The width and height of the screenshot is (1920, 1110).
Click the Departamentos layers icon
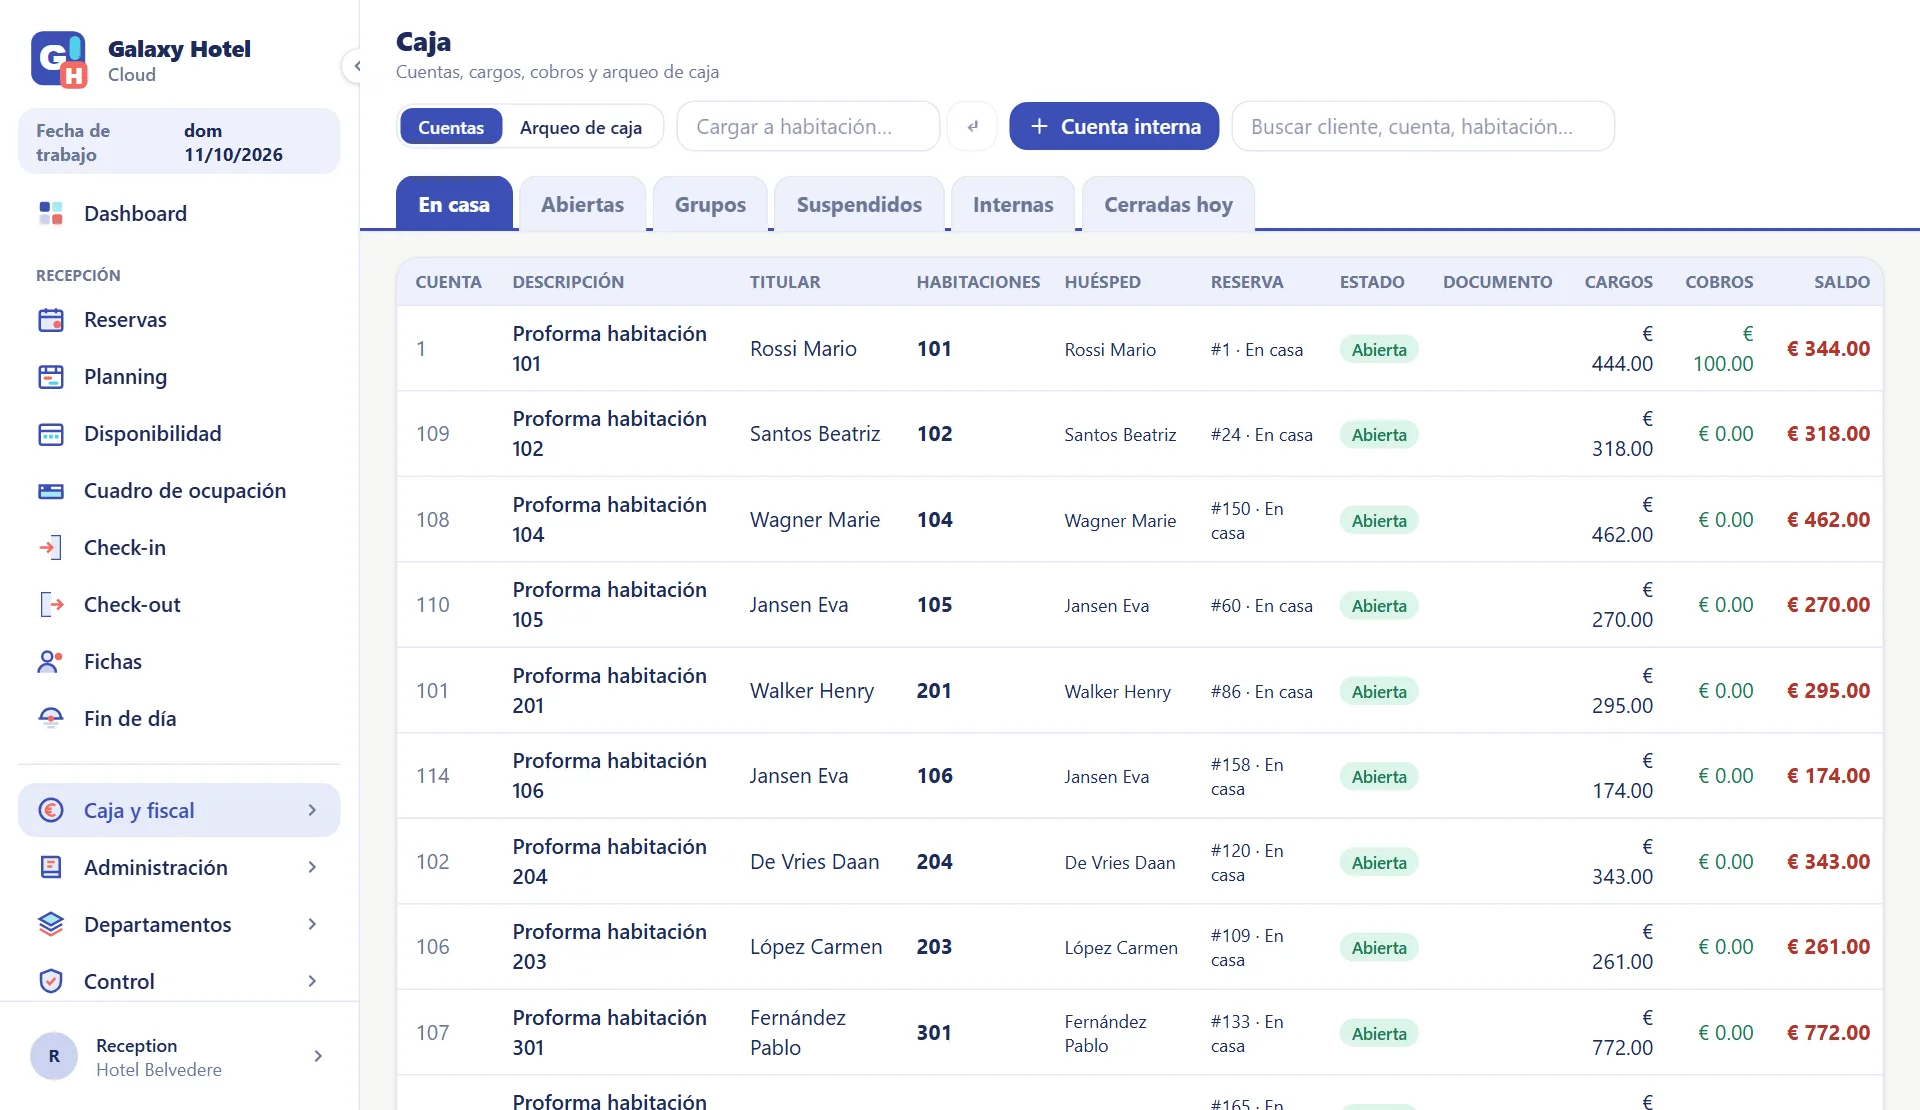(x=51, y=924)
